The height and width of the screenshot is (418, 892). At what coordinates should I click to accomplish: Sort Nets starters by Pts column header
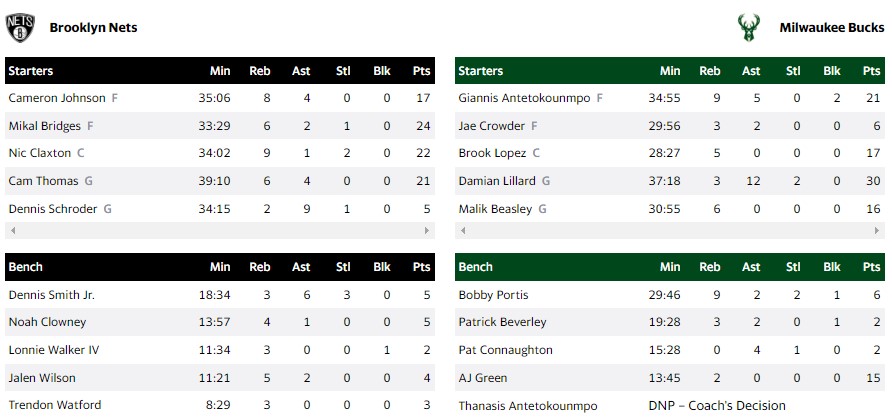point(421,71)
